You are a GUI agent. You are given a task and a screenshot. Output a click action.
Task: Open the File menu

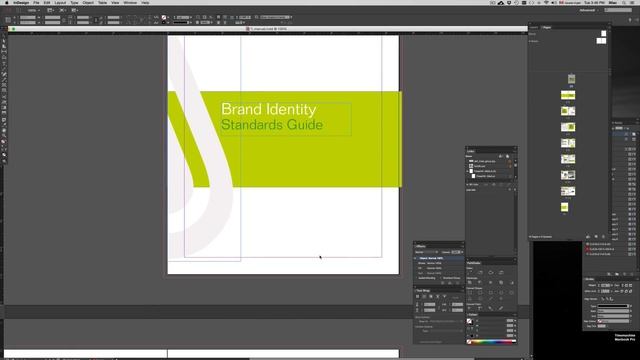36,2
